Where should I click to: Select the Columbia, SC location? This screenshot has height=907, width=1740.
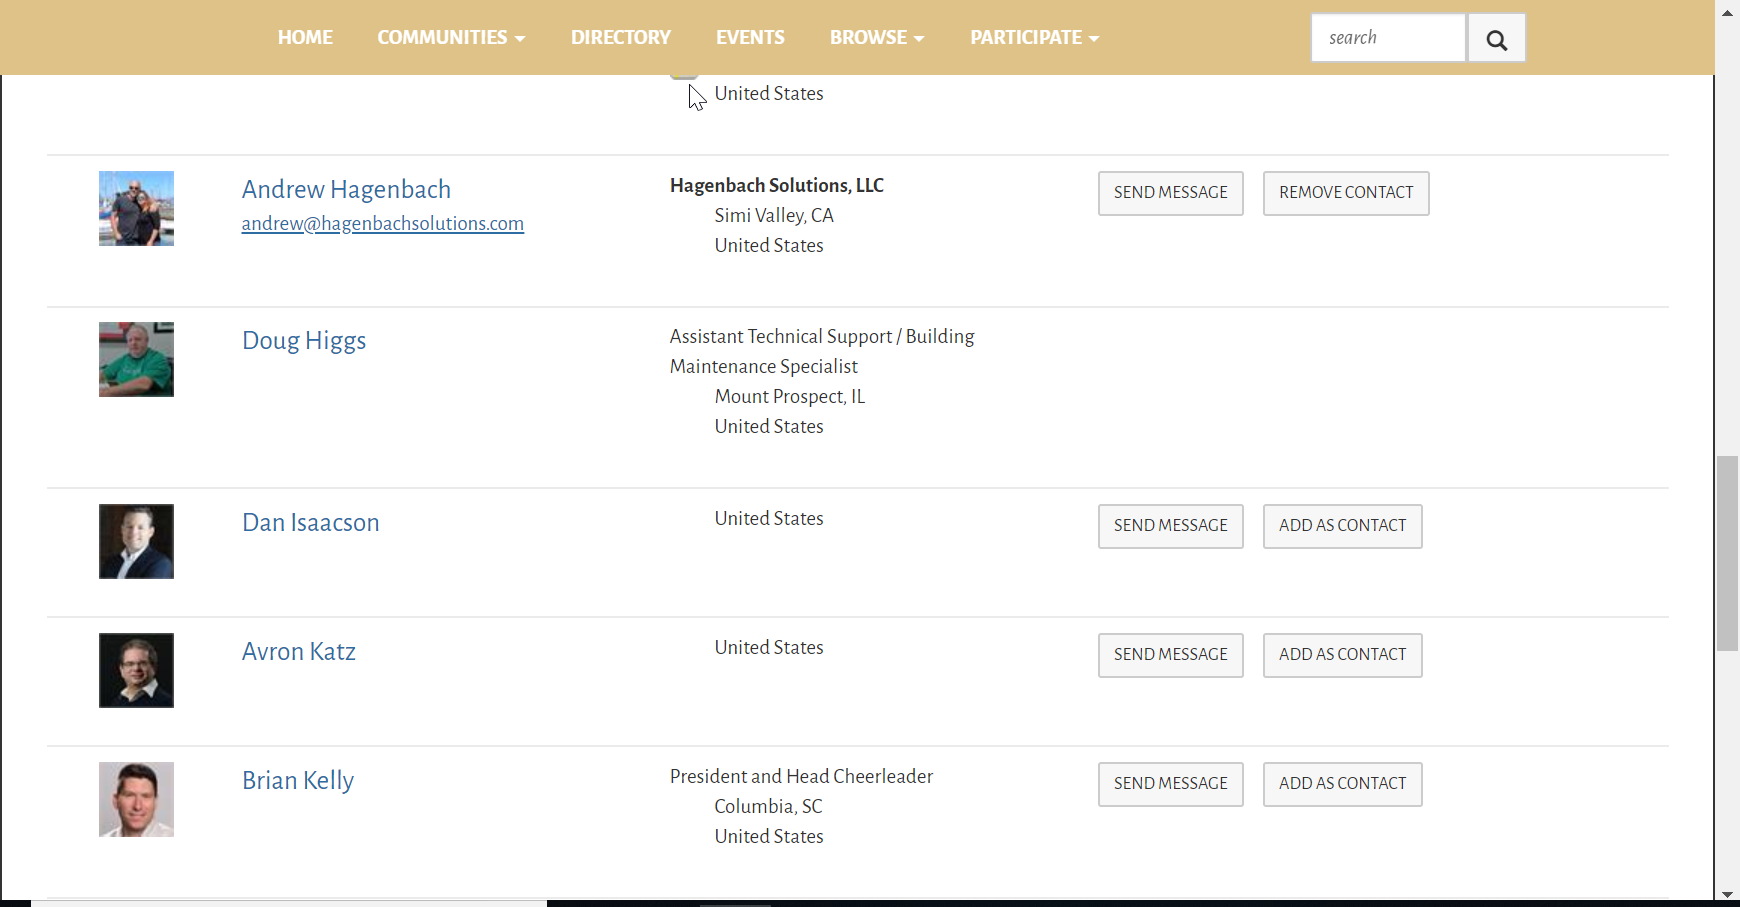pyautogui.click(x=768, y=806)
